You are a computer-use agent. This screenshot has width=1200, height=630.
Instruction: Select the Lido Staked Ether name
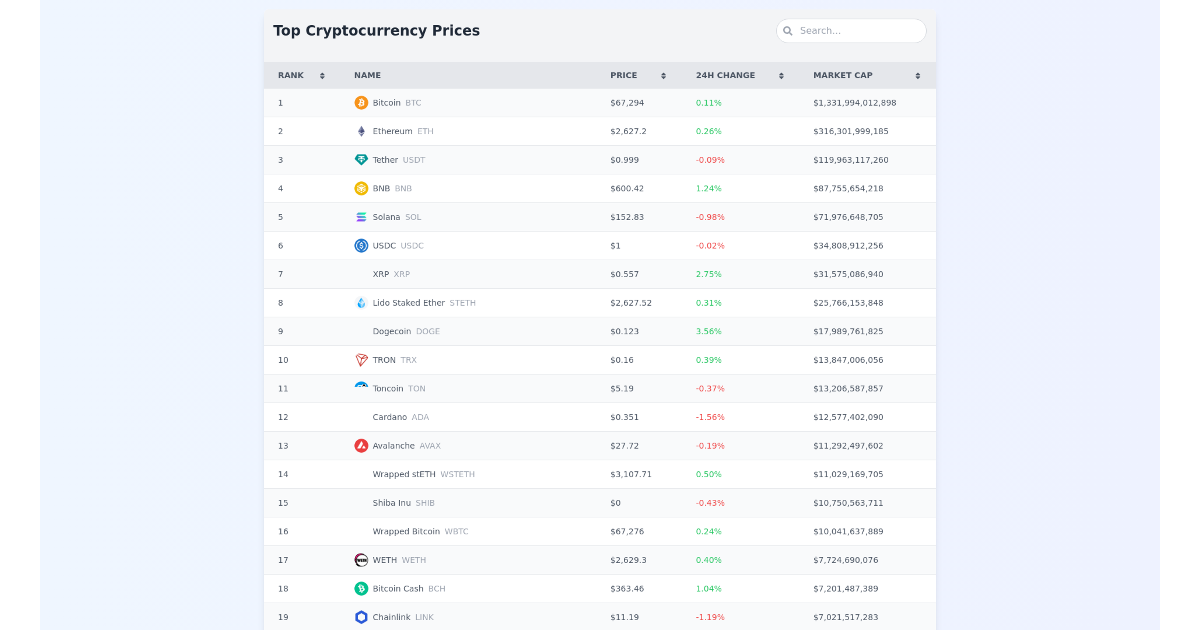tap(408, 303)
